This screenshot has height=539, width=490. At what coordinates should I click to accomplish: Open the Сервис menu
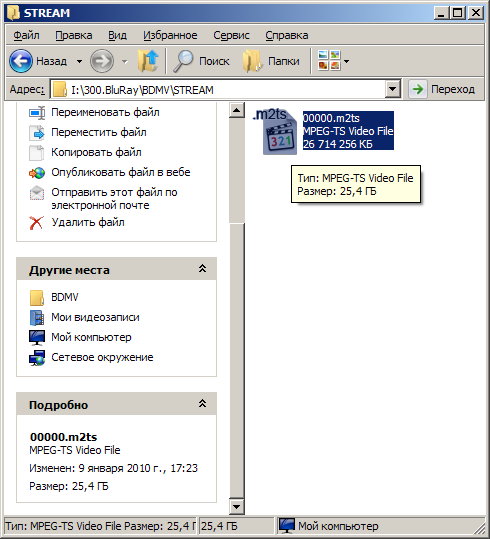click(231, 35)
